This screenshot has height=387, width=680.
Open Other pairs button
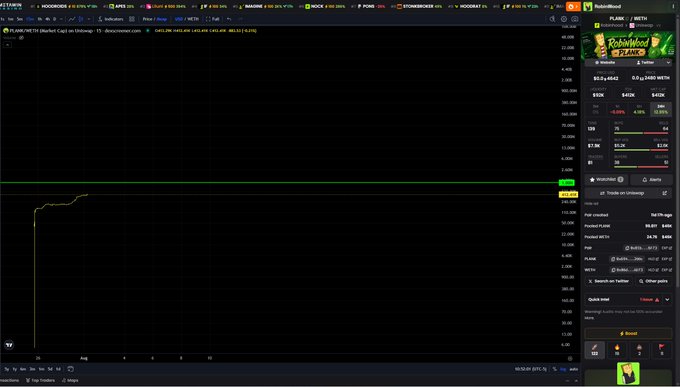pos(653,282)
